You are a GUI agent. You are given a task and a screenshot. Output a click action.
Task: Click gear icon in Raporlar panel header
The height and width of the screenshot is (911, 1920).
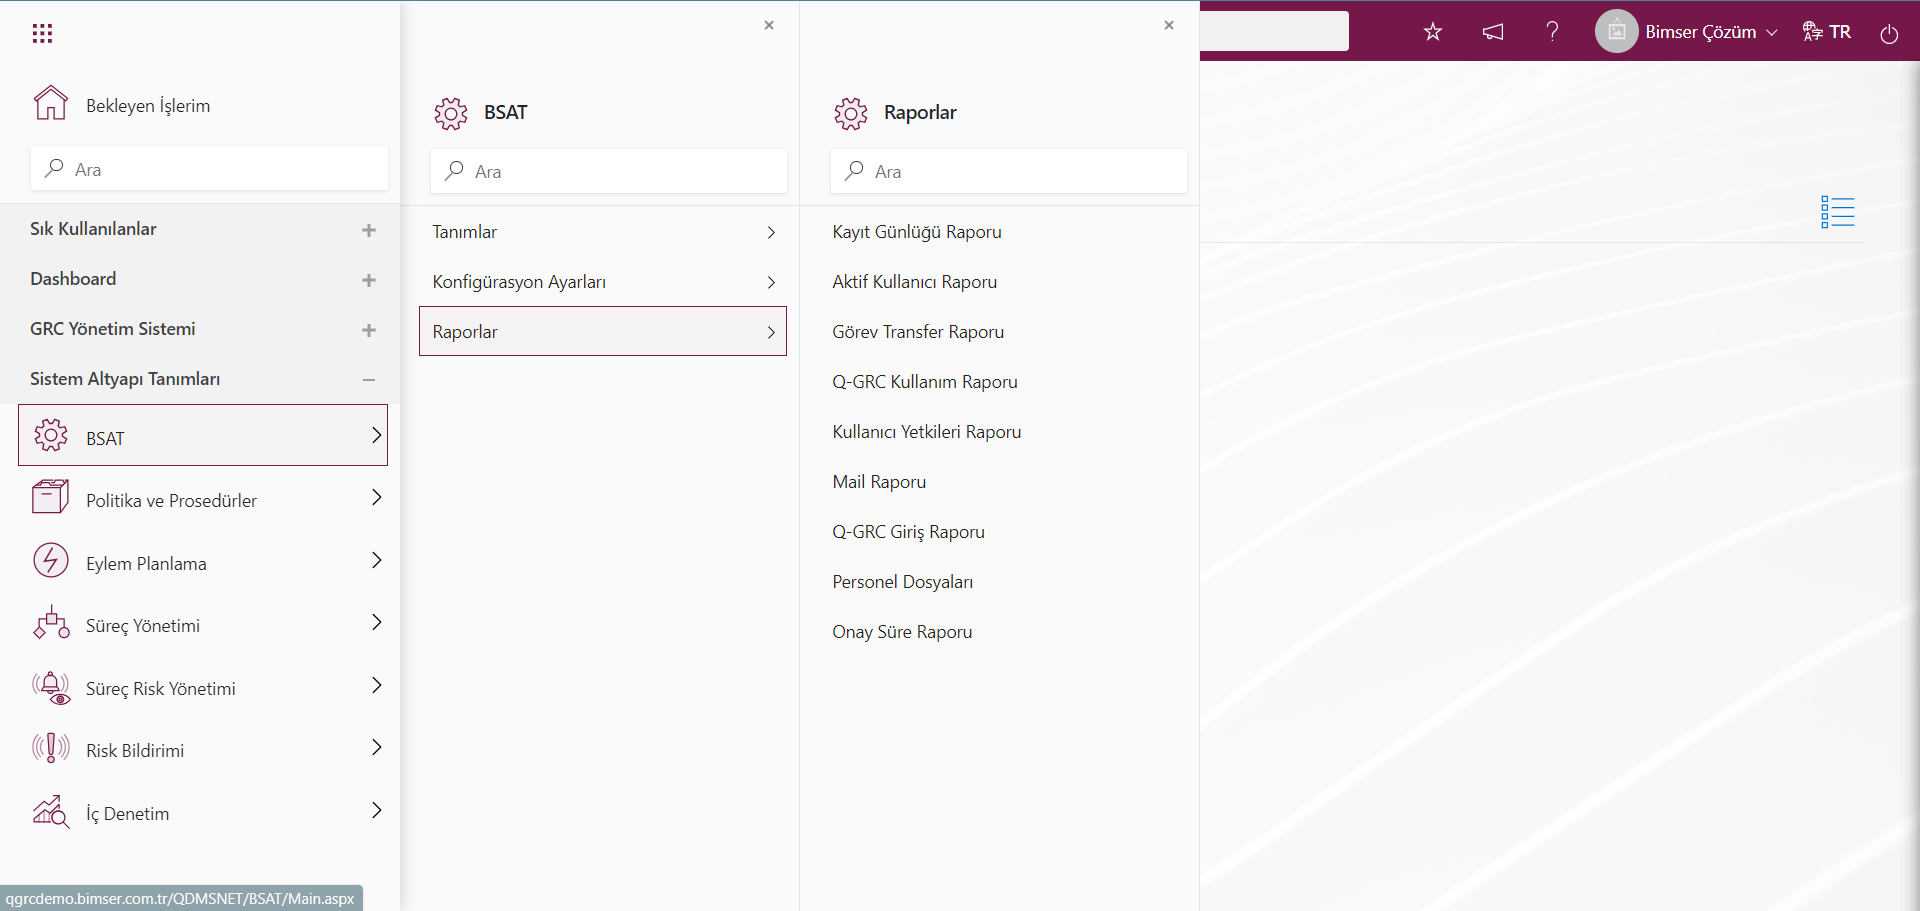pyautogui.click(x=851, y=114)
